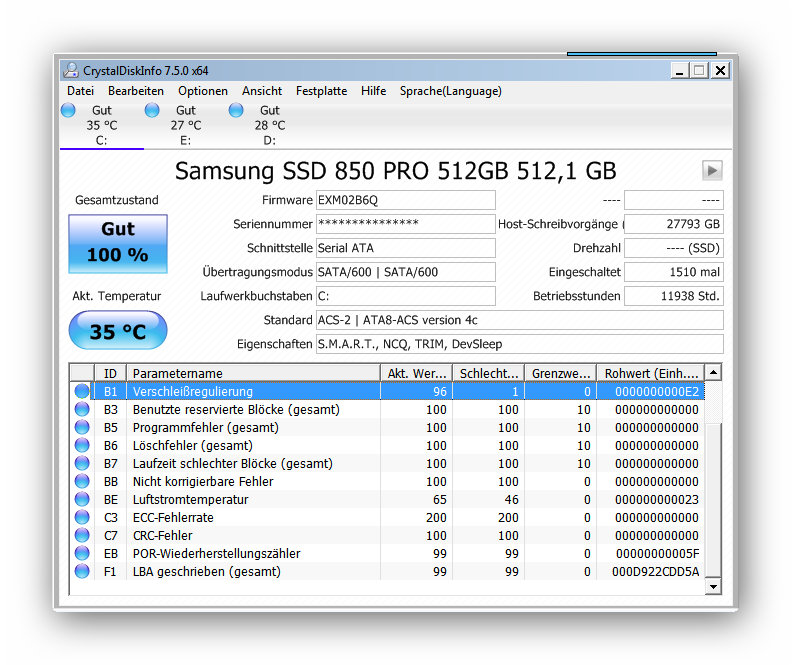792x665 pixels.
Task: Click the Akt. Wer... column header
Action: point(417,373)
